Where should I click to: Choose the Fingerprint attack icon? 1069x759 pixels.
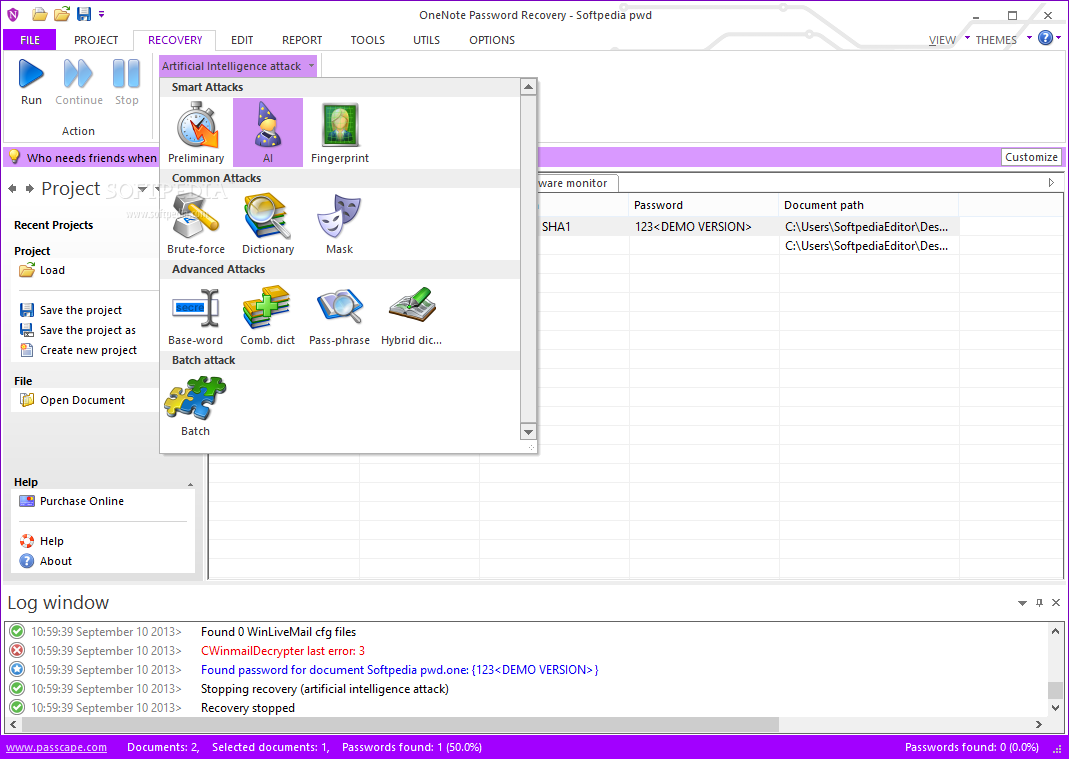[x=340, y=132]
